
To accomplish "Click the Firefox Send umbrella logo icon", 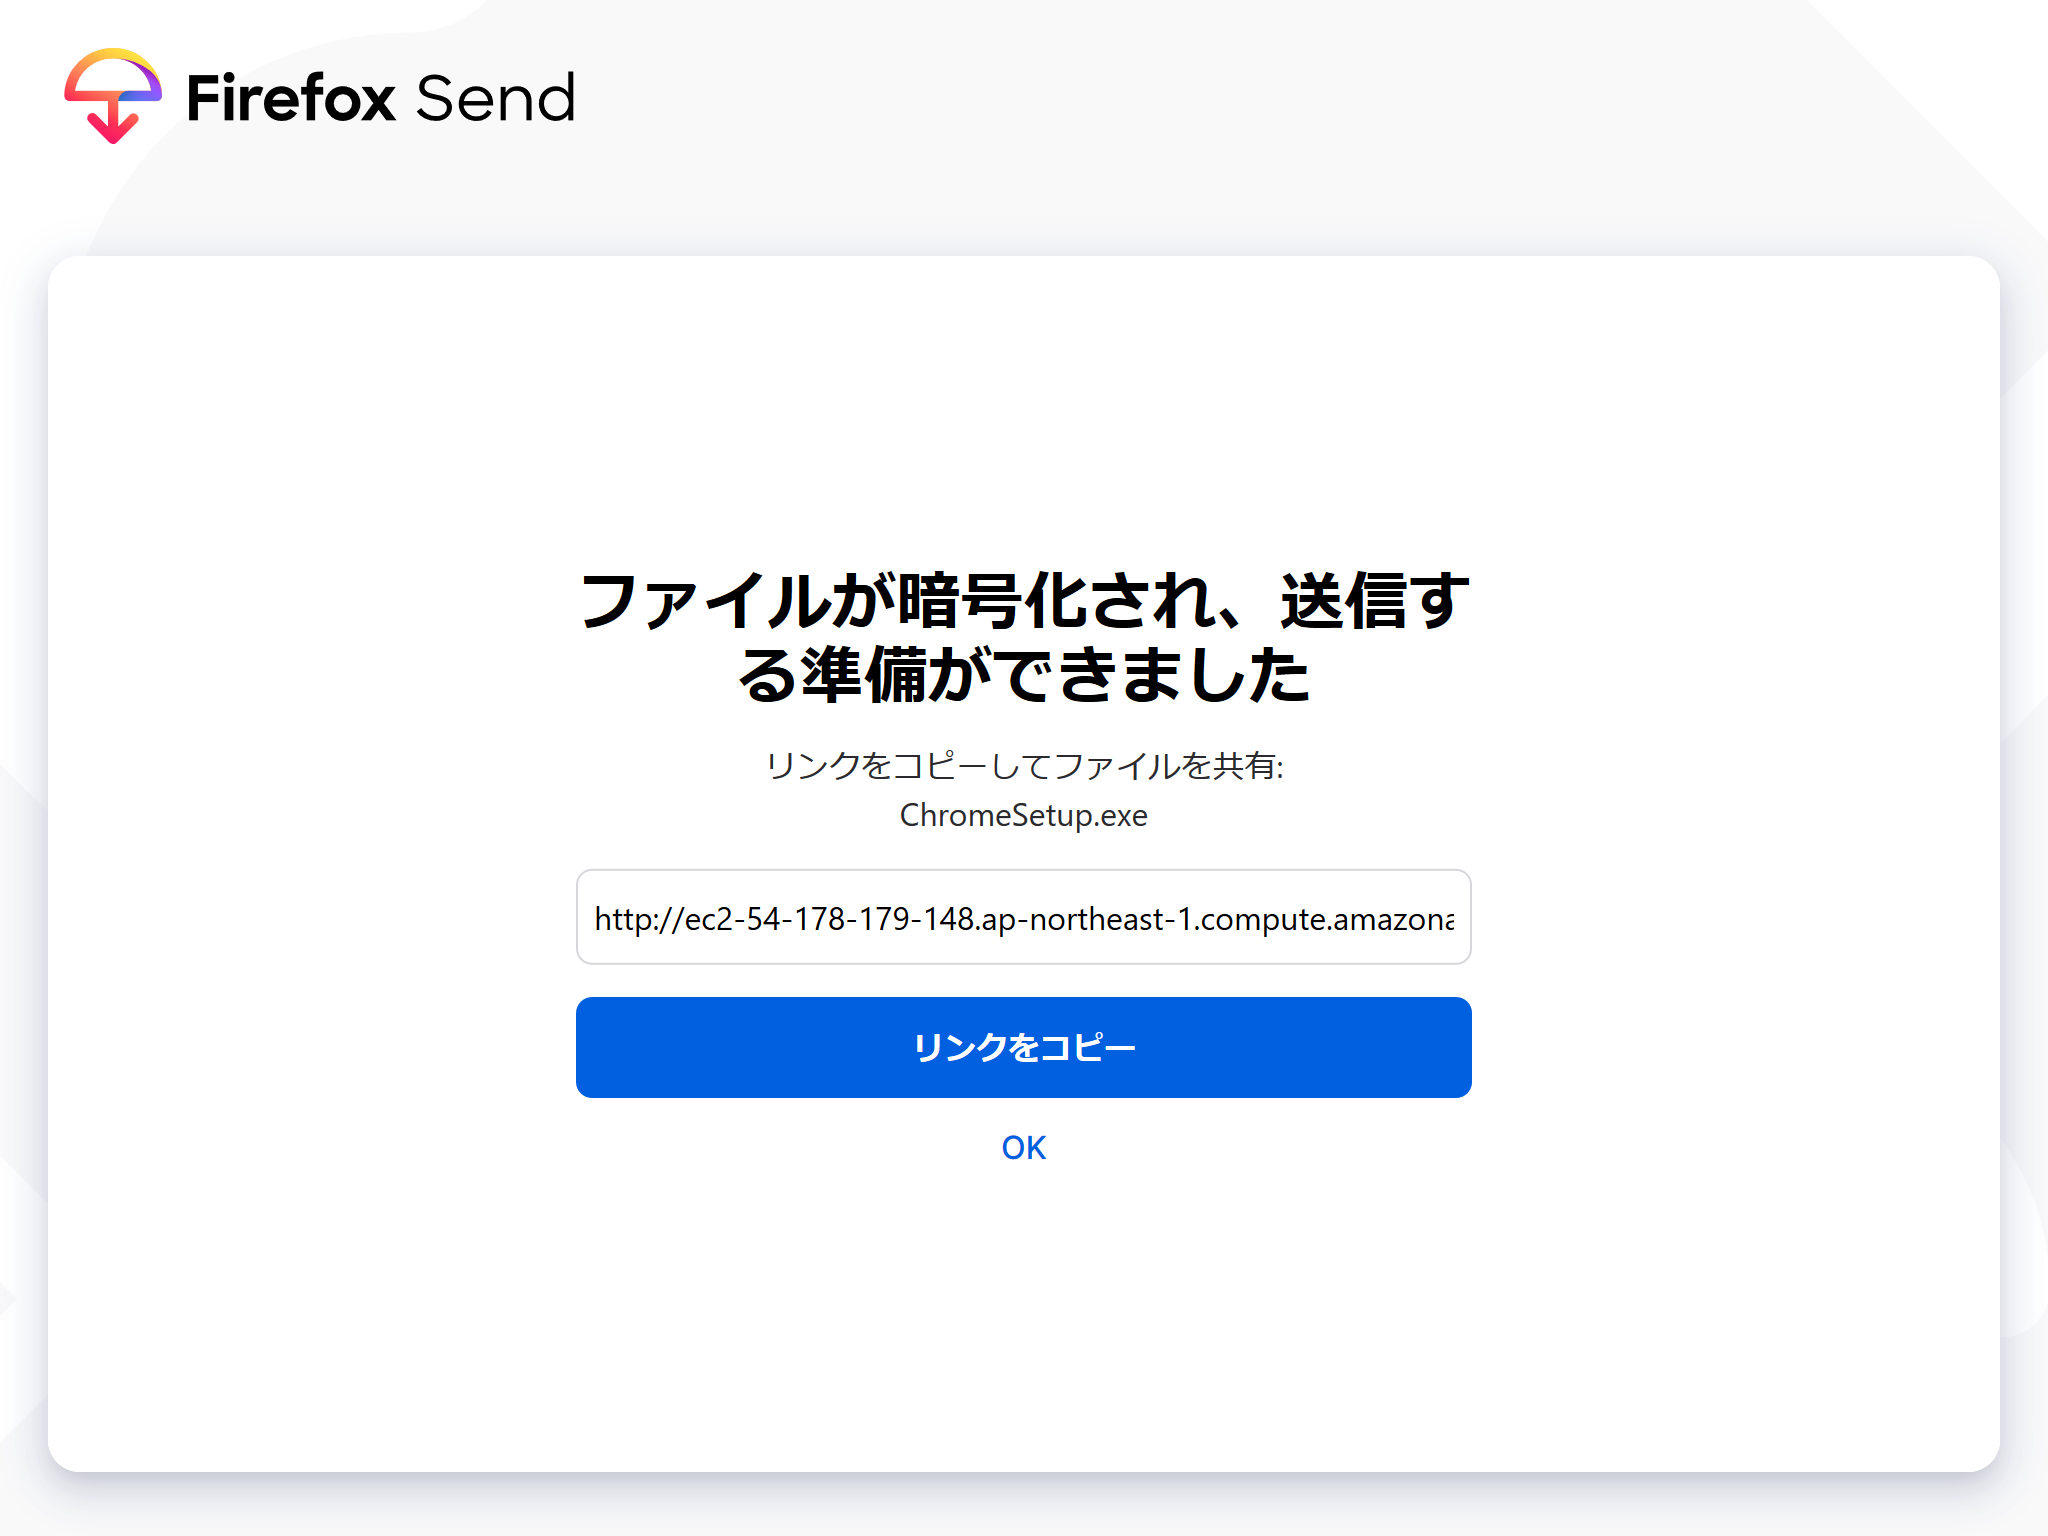I will click(112, 80).
